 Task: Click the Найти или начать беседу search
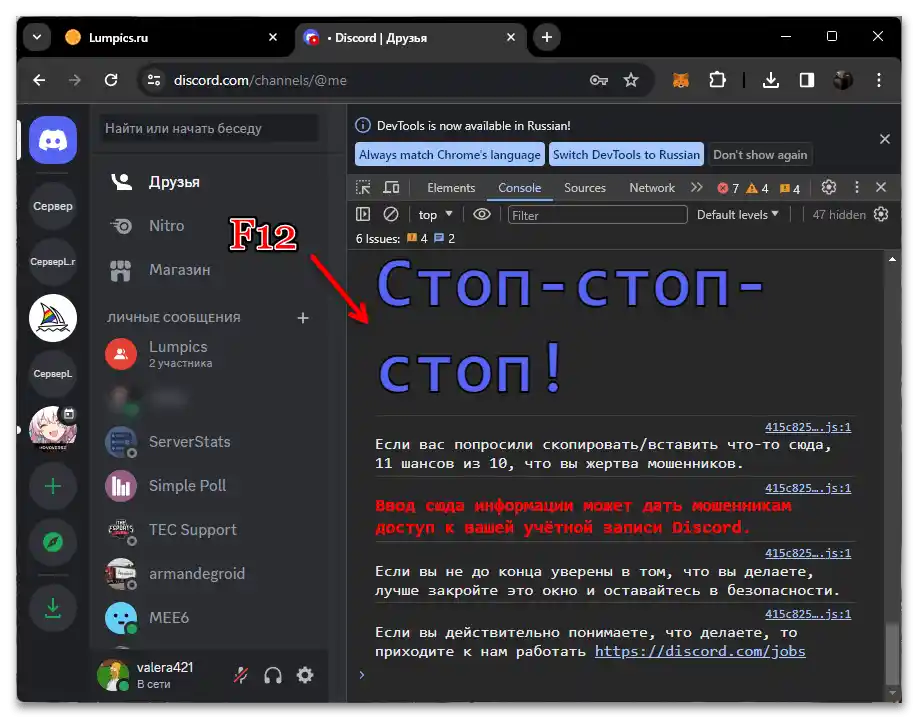209,128
